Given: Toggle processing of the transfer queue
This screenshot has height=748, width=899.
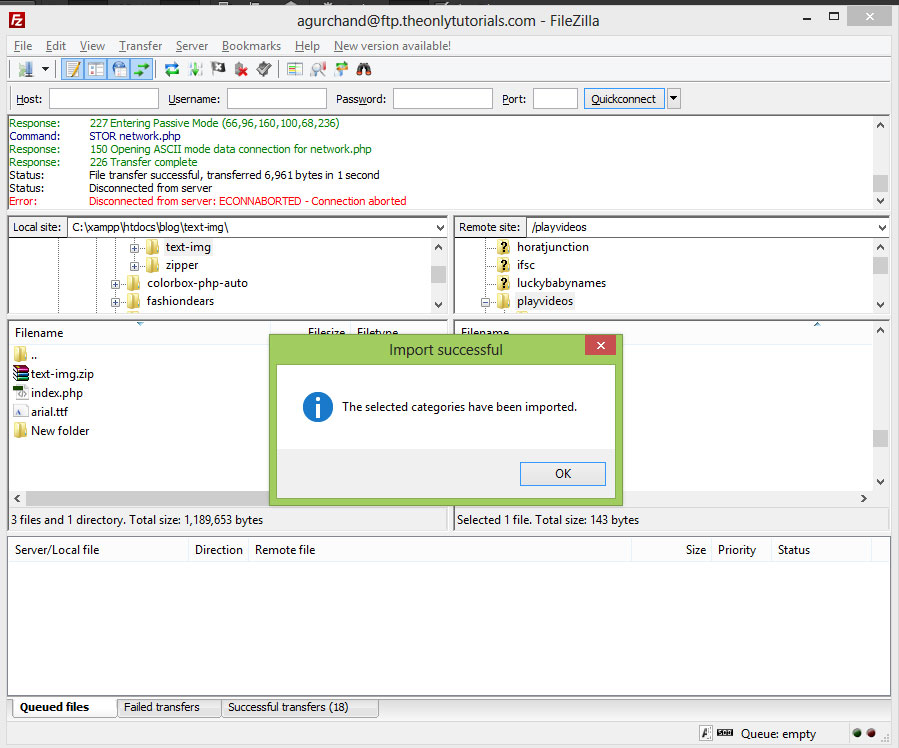Looking at the screenshot, I should pyautogui.click(x=196, y=69).
